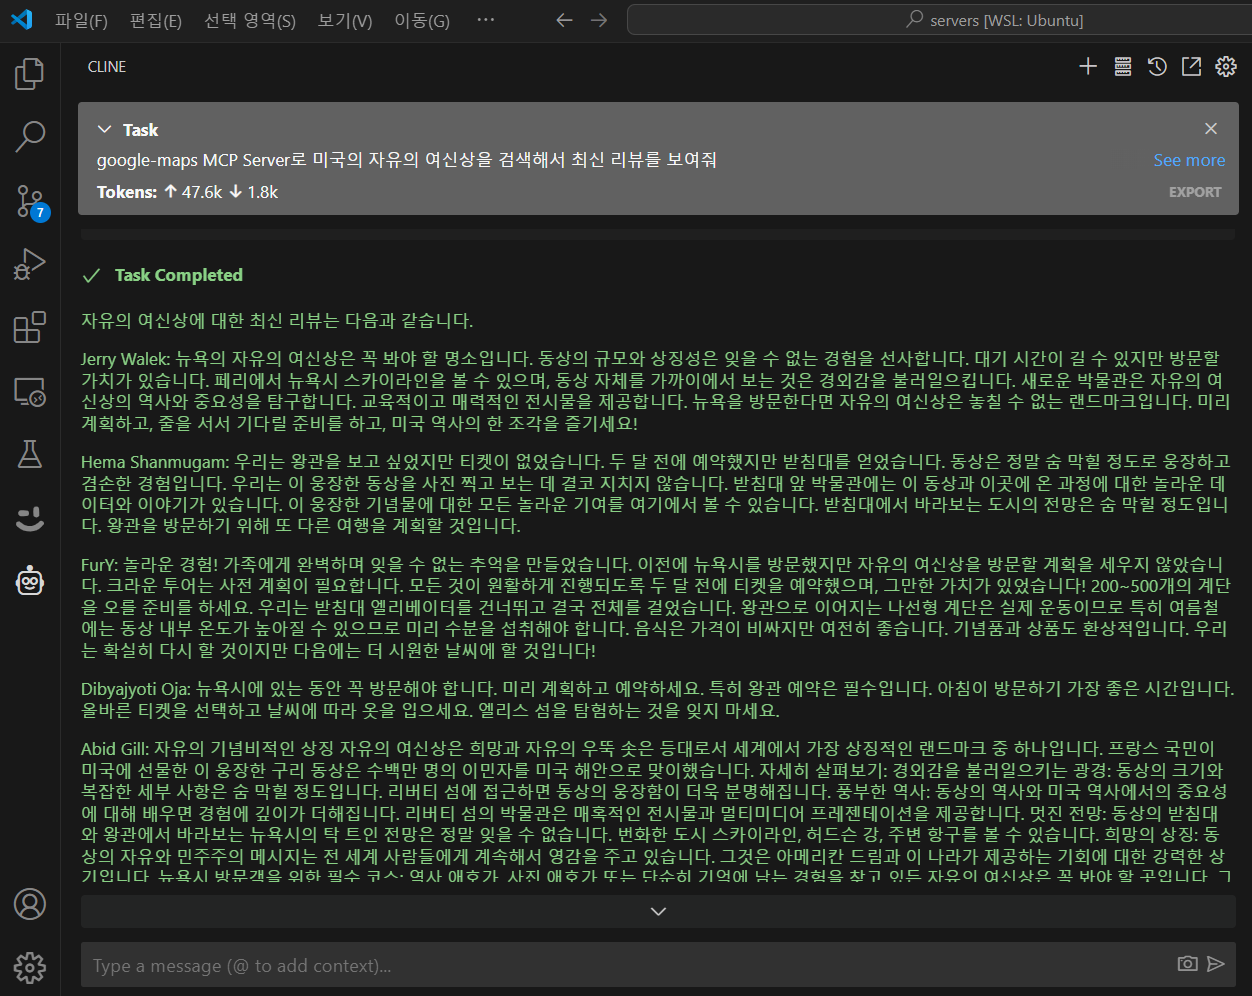Image resolution: width=1252 pixels, height=996 pixels.
Task: Click the Tokens count text
Action: [x=188, y=192]
